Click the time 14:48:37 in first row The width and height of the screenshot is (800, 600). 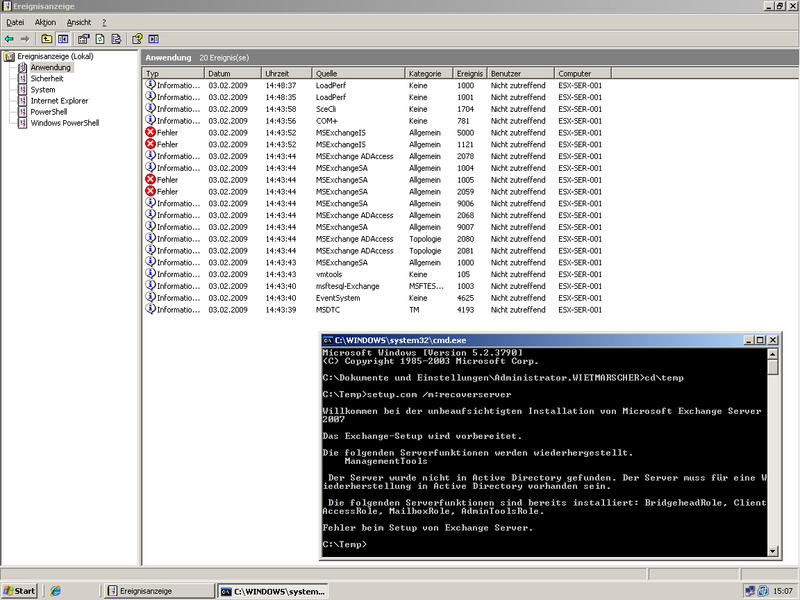click(281, 85)
